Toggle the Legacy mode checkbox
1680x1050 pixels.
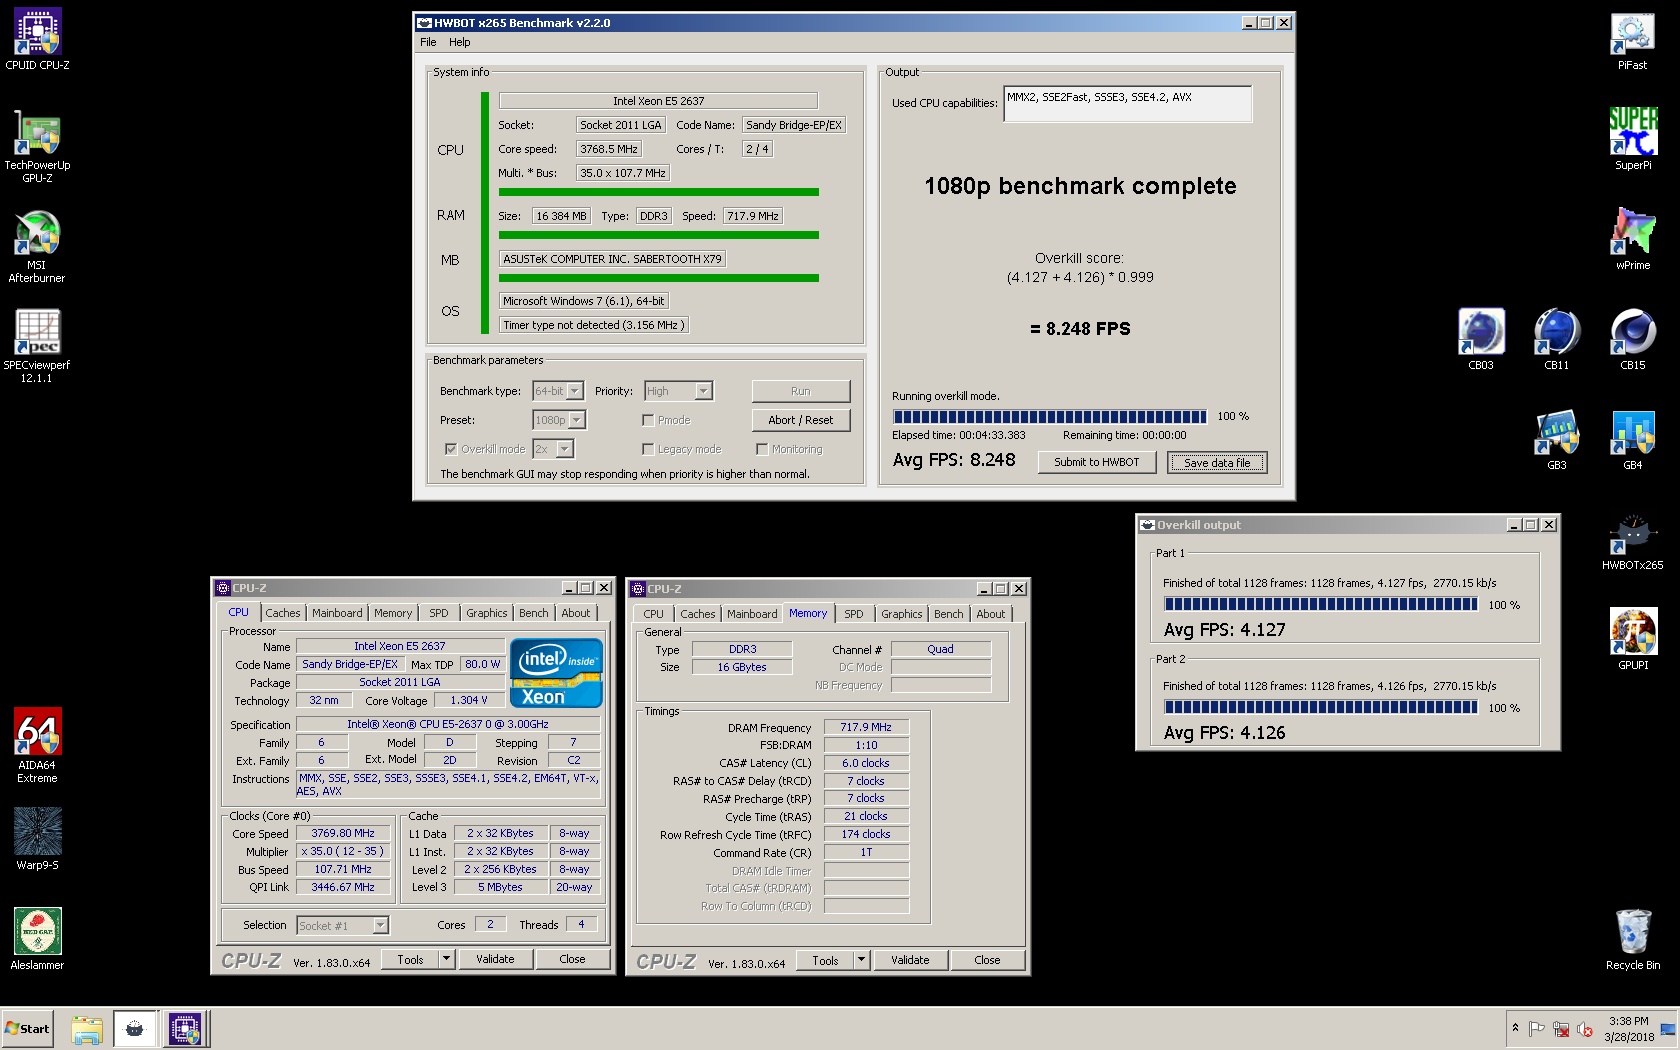(x=648, y=449)
